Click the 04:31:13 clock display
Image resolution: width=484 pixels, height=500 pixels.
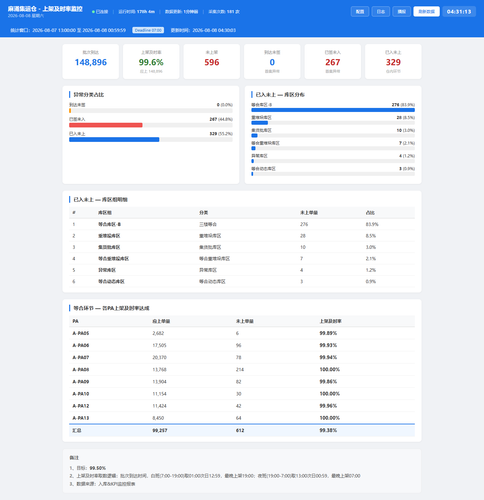[x=459, y=12]
